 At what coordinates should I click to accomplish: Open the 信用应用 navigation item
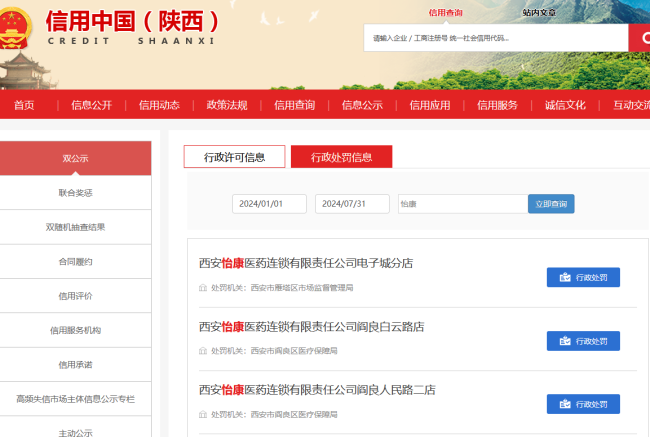point(430,105)
